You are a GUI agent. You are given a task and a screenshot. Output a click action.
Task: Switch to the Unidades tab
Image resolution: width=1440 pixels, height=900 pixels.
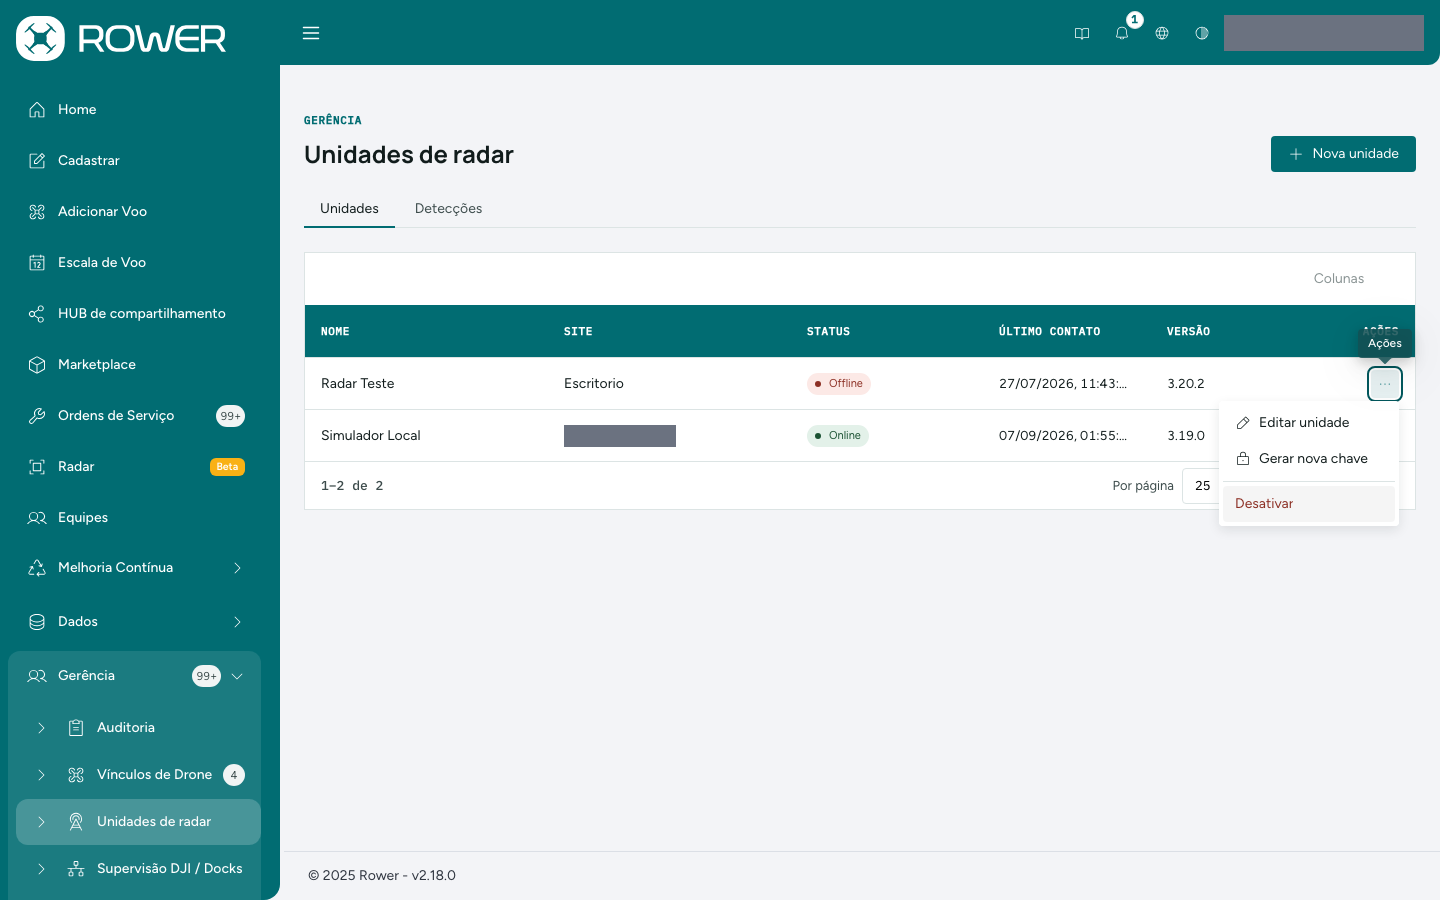(x=349, y=209)
